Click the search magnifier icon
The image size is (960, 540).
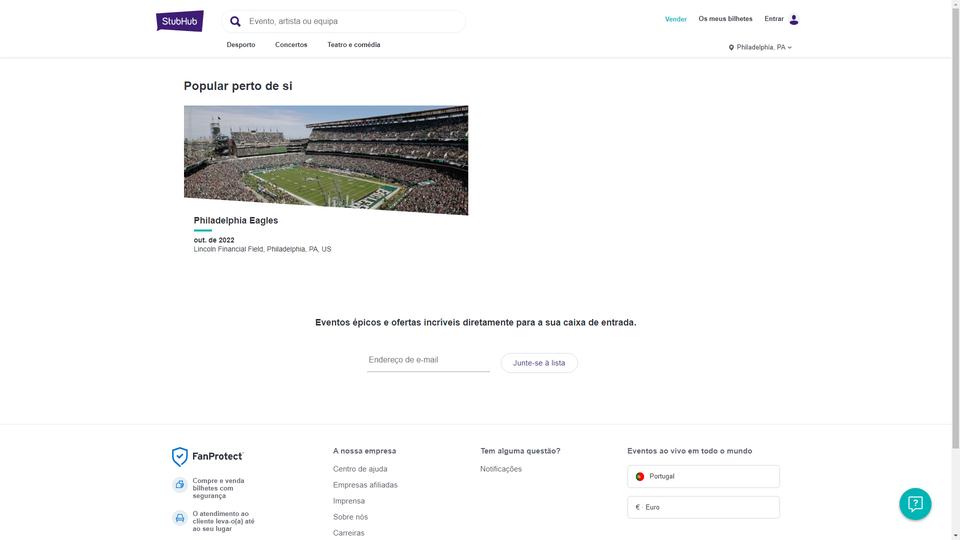click(235, 21)
